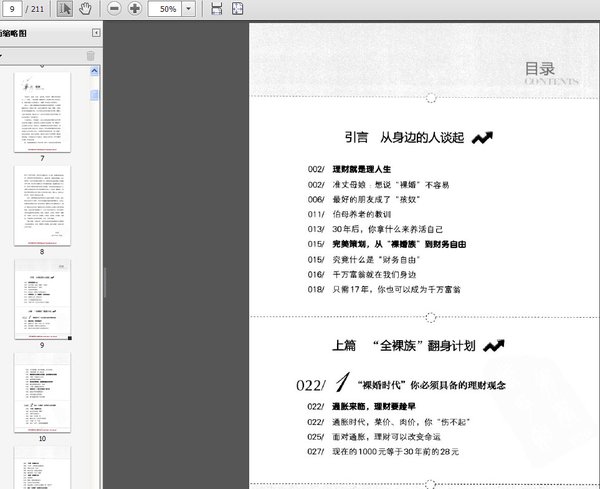Click entry 究竟什么是"财务自由"
This screenshot has height=489, width=600.
376,259
